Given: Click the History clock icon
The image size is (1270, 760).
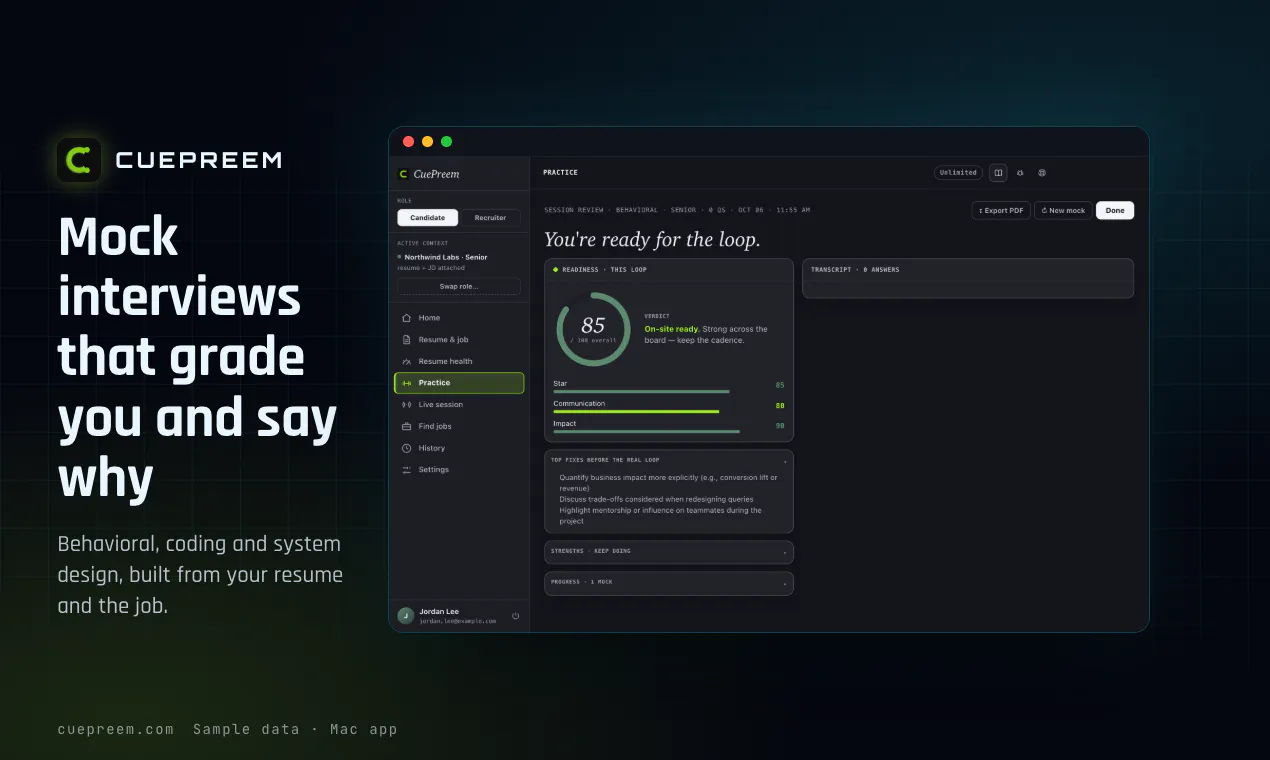Looking at the screenshot, I should click(x=407, y=448).
